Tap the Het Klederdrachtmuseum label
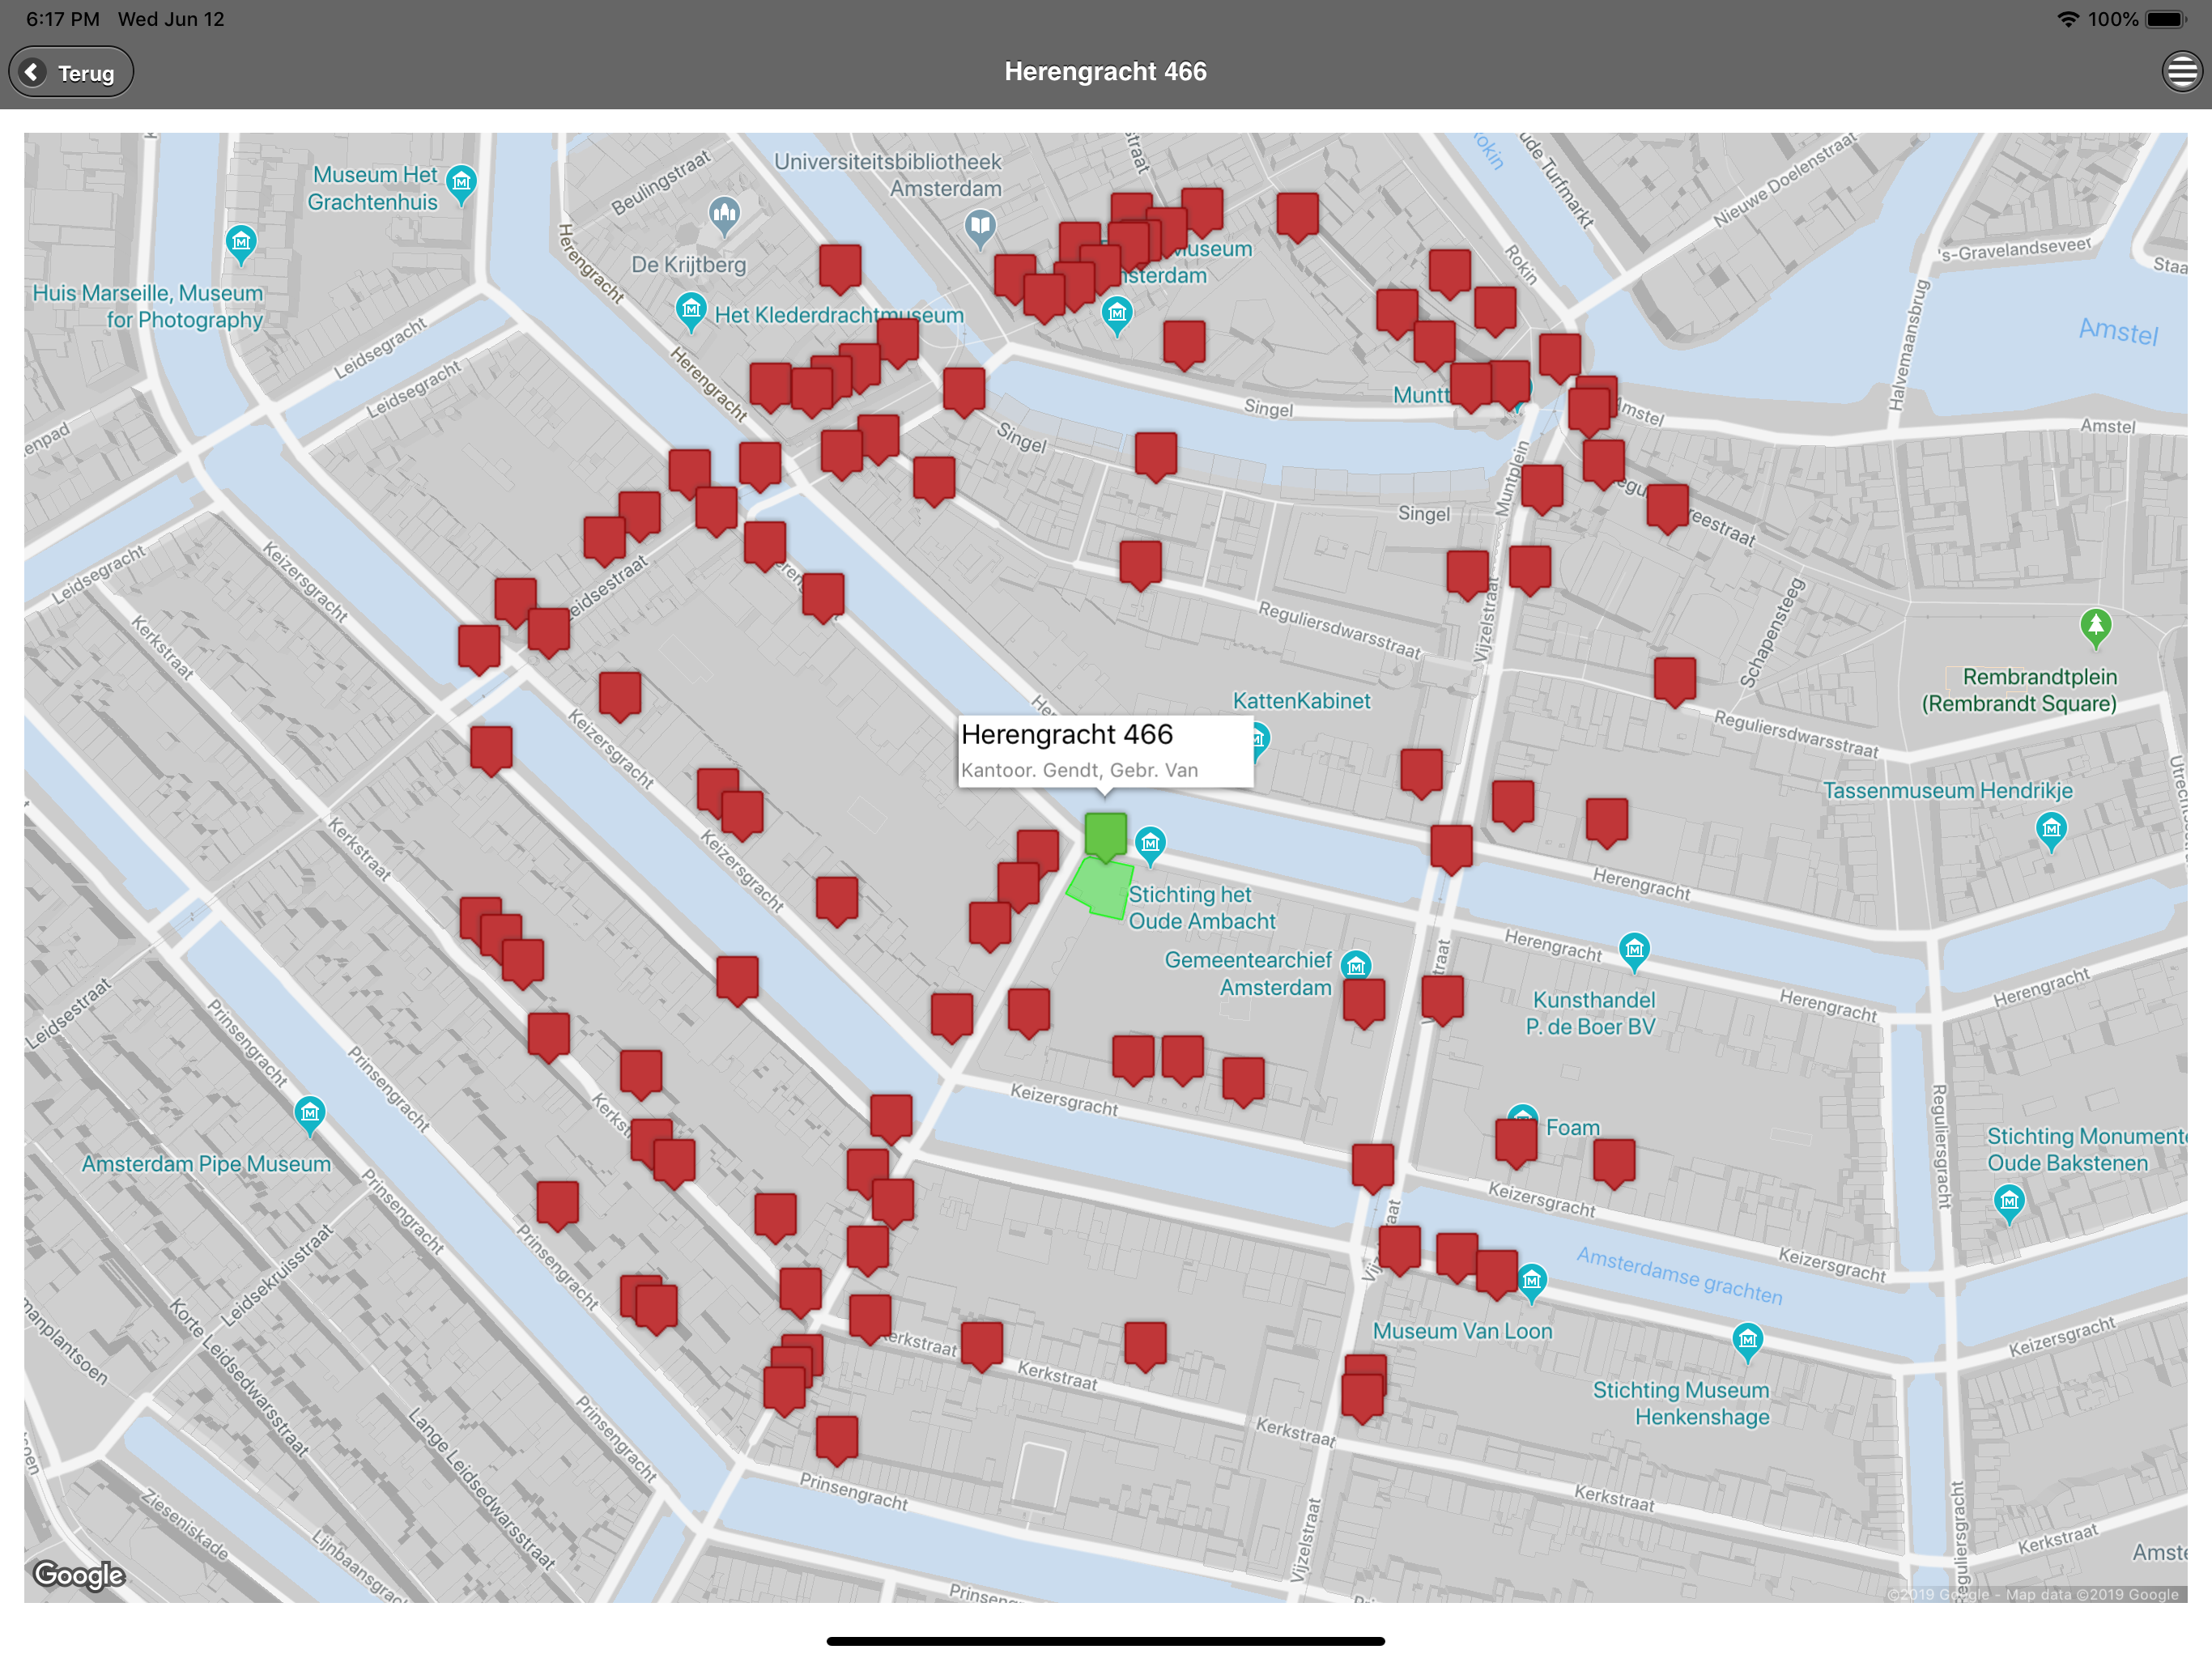Screen dimensions: 2212x1658 point(839,315)
